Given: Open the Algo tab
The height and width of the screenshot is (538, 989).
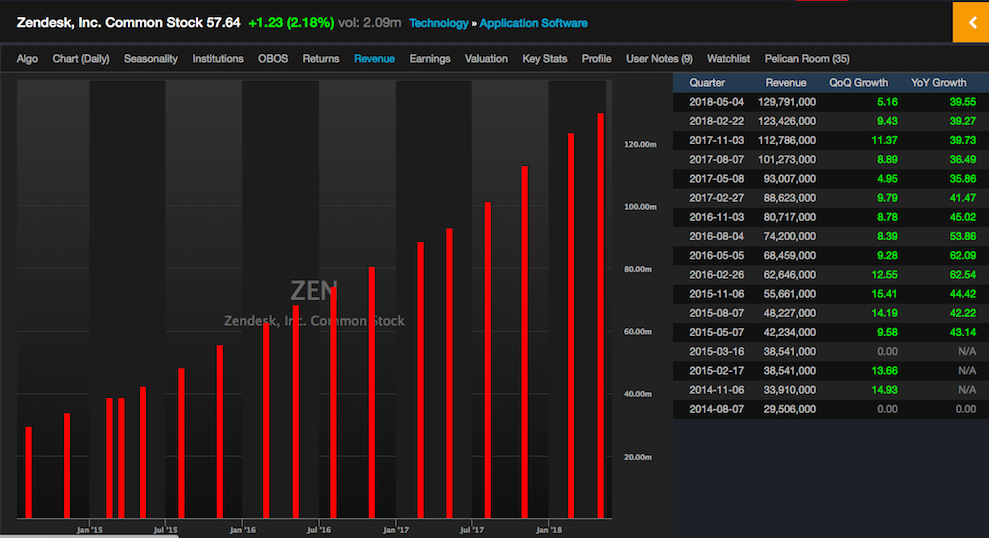Looking at the screenshot, I should pos(27,59).
